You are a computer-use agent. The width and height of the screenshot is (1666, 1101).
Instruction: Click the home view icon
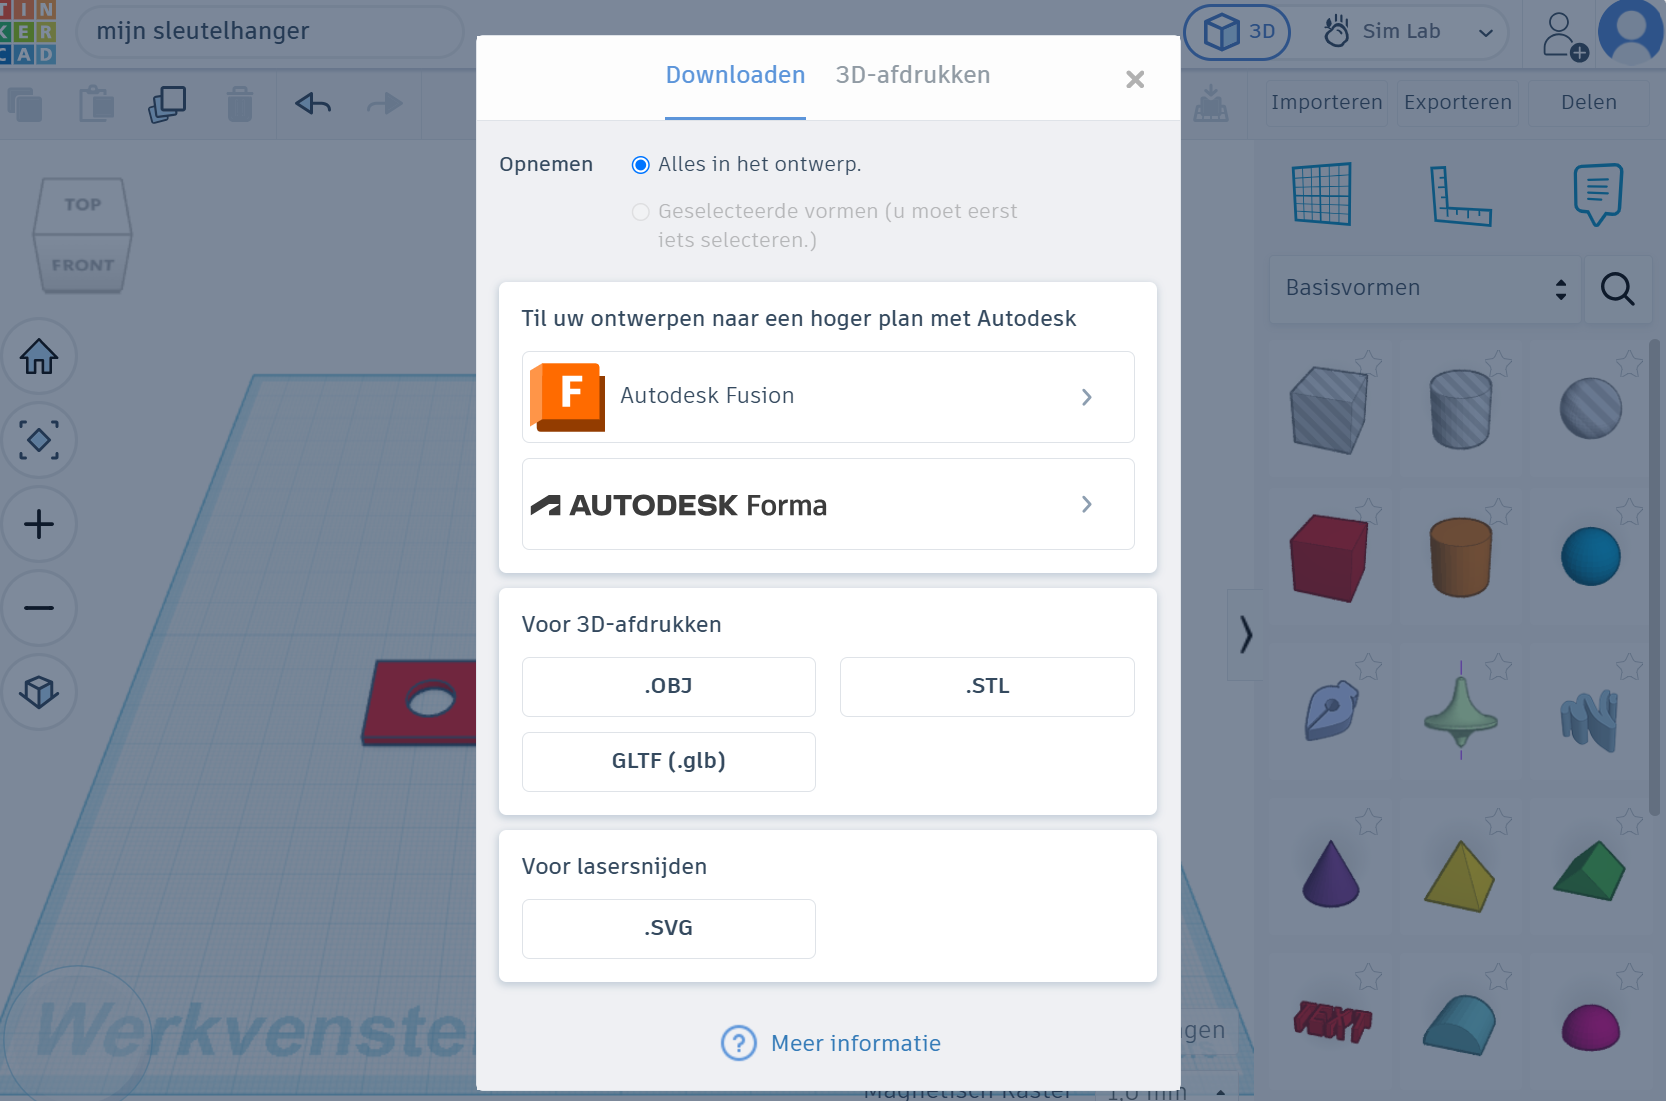point(39,357)
